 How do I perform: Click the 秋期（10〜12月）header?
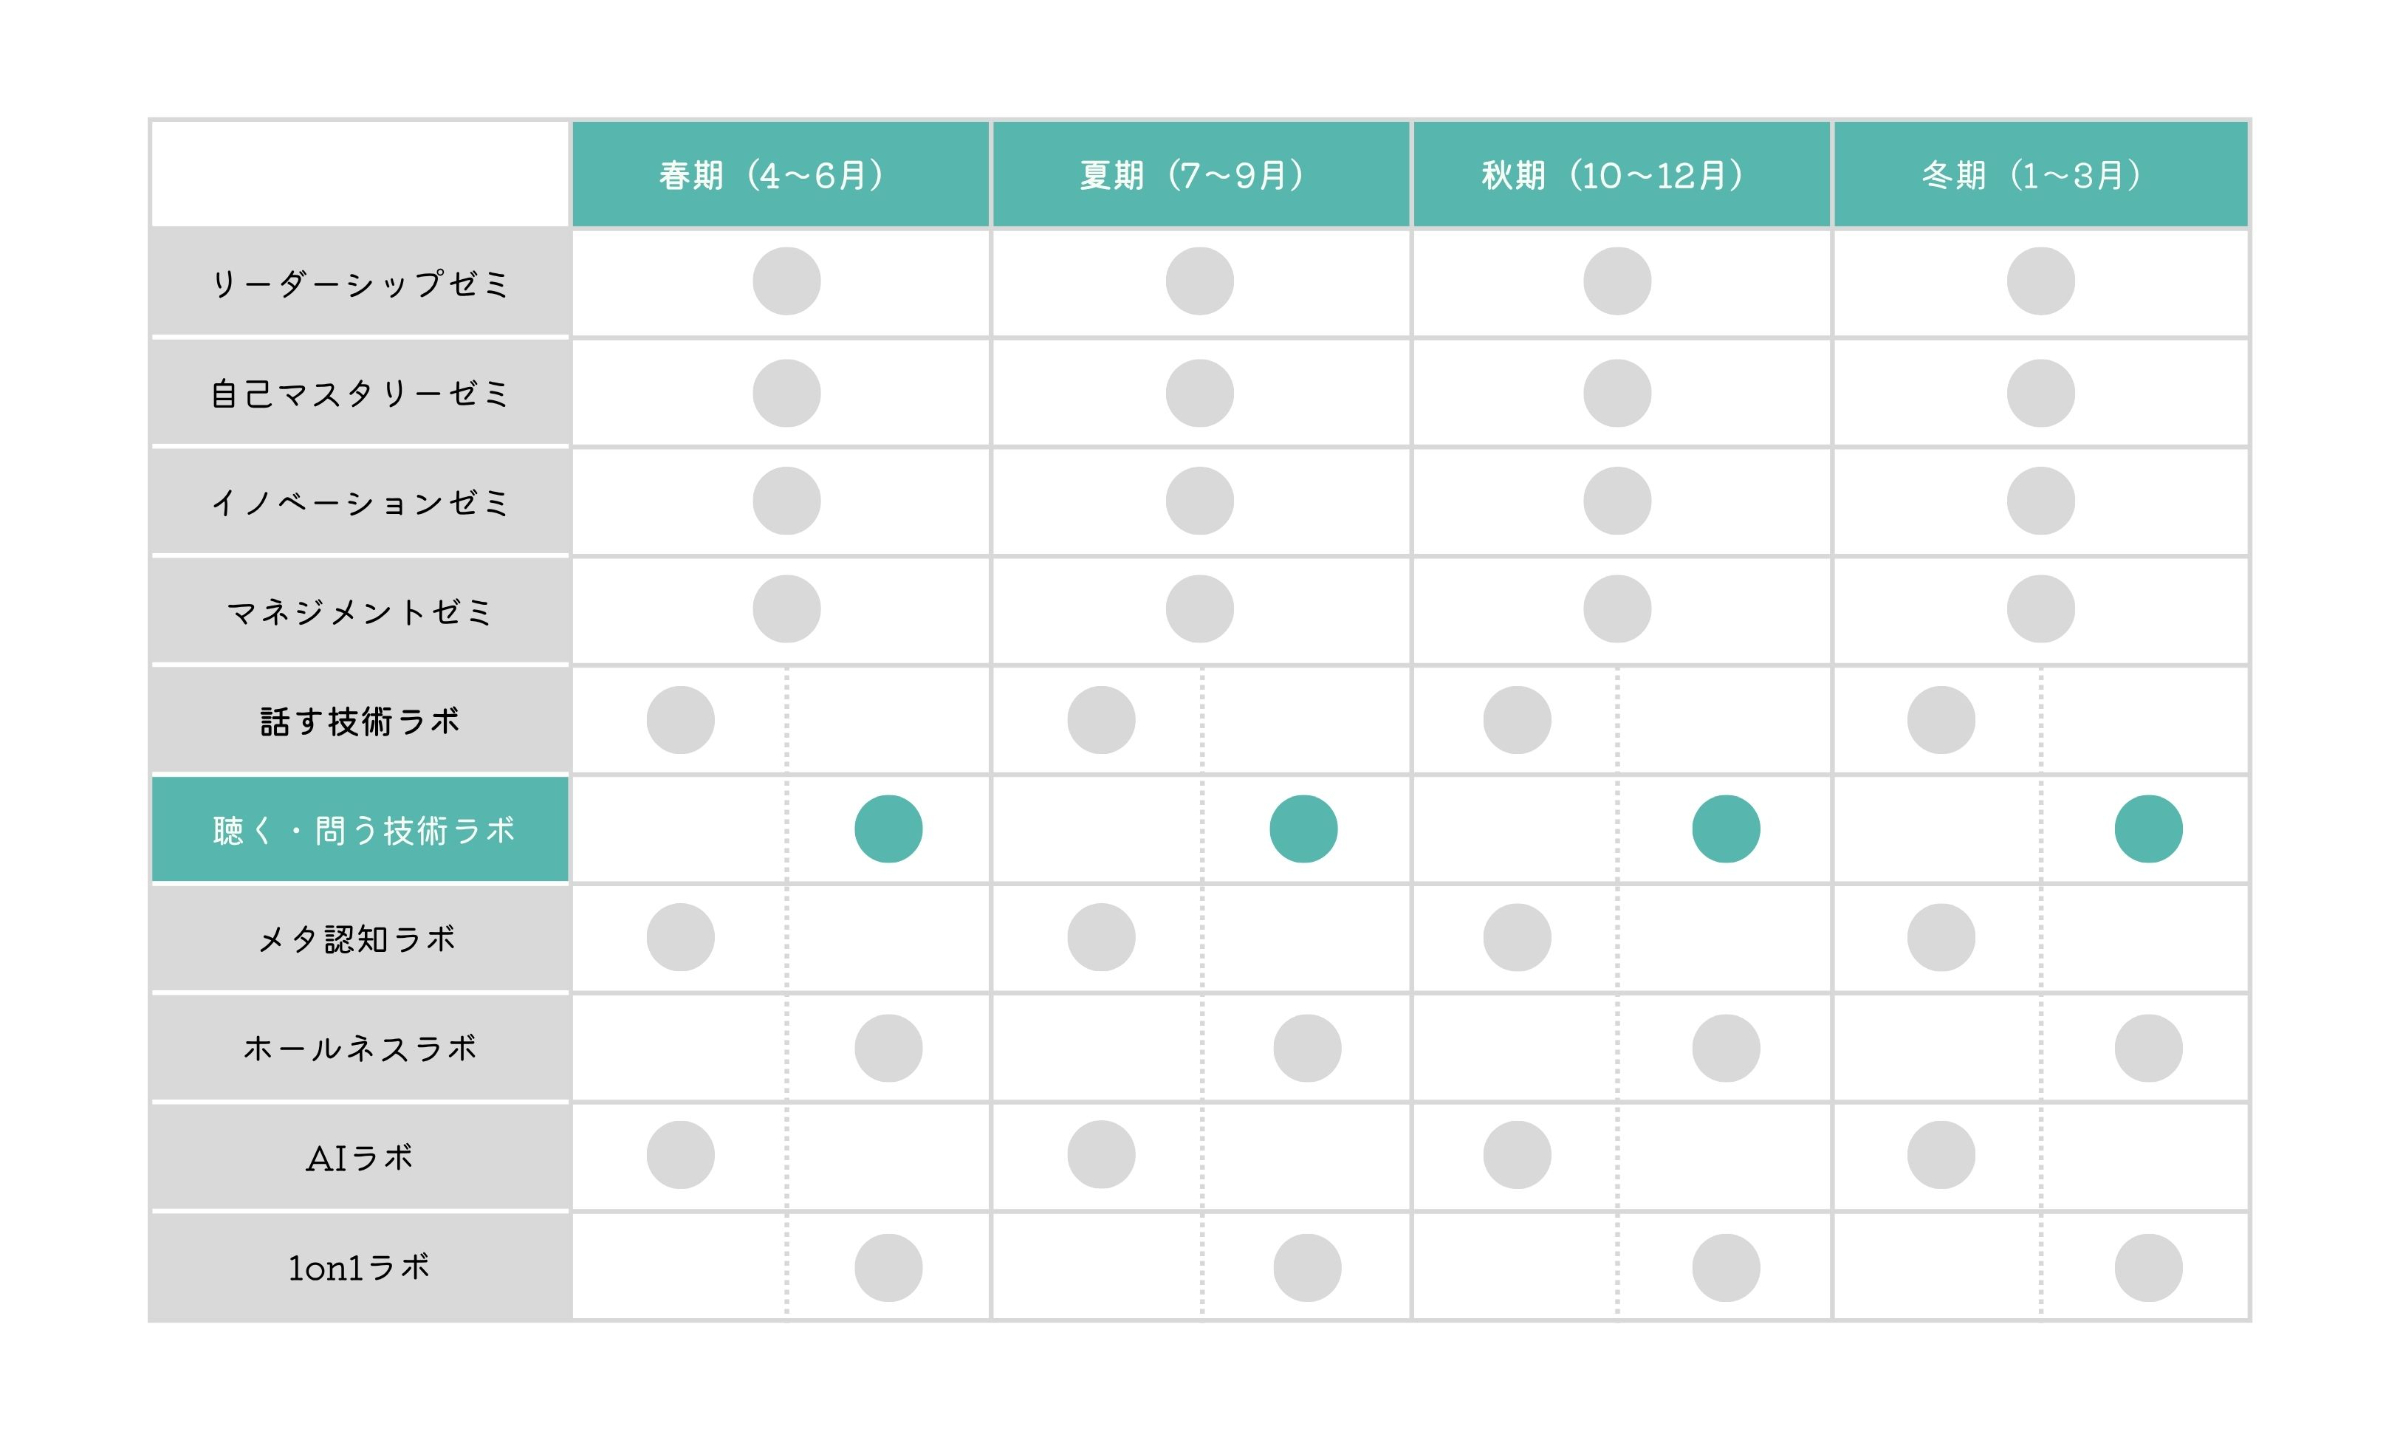click(1621, 175)
